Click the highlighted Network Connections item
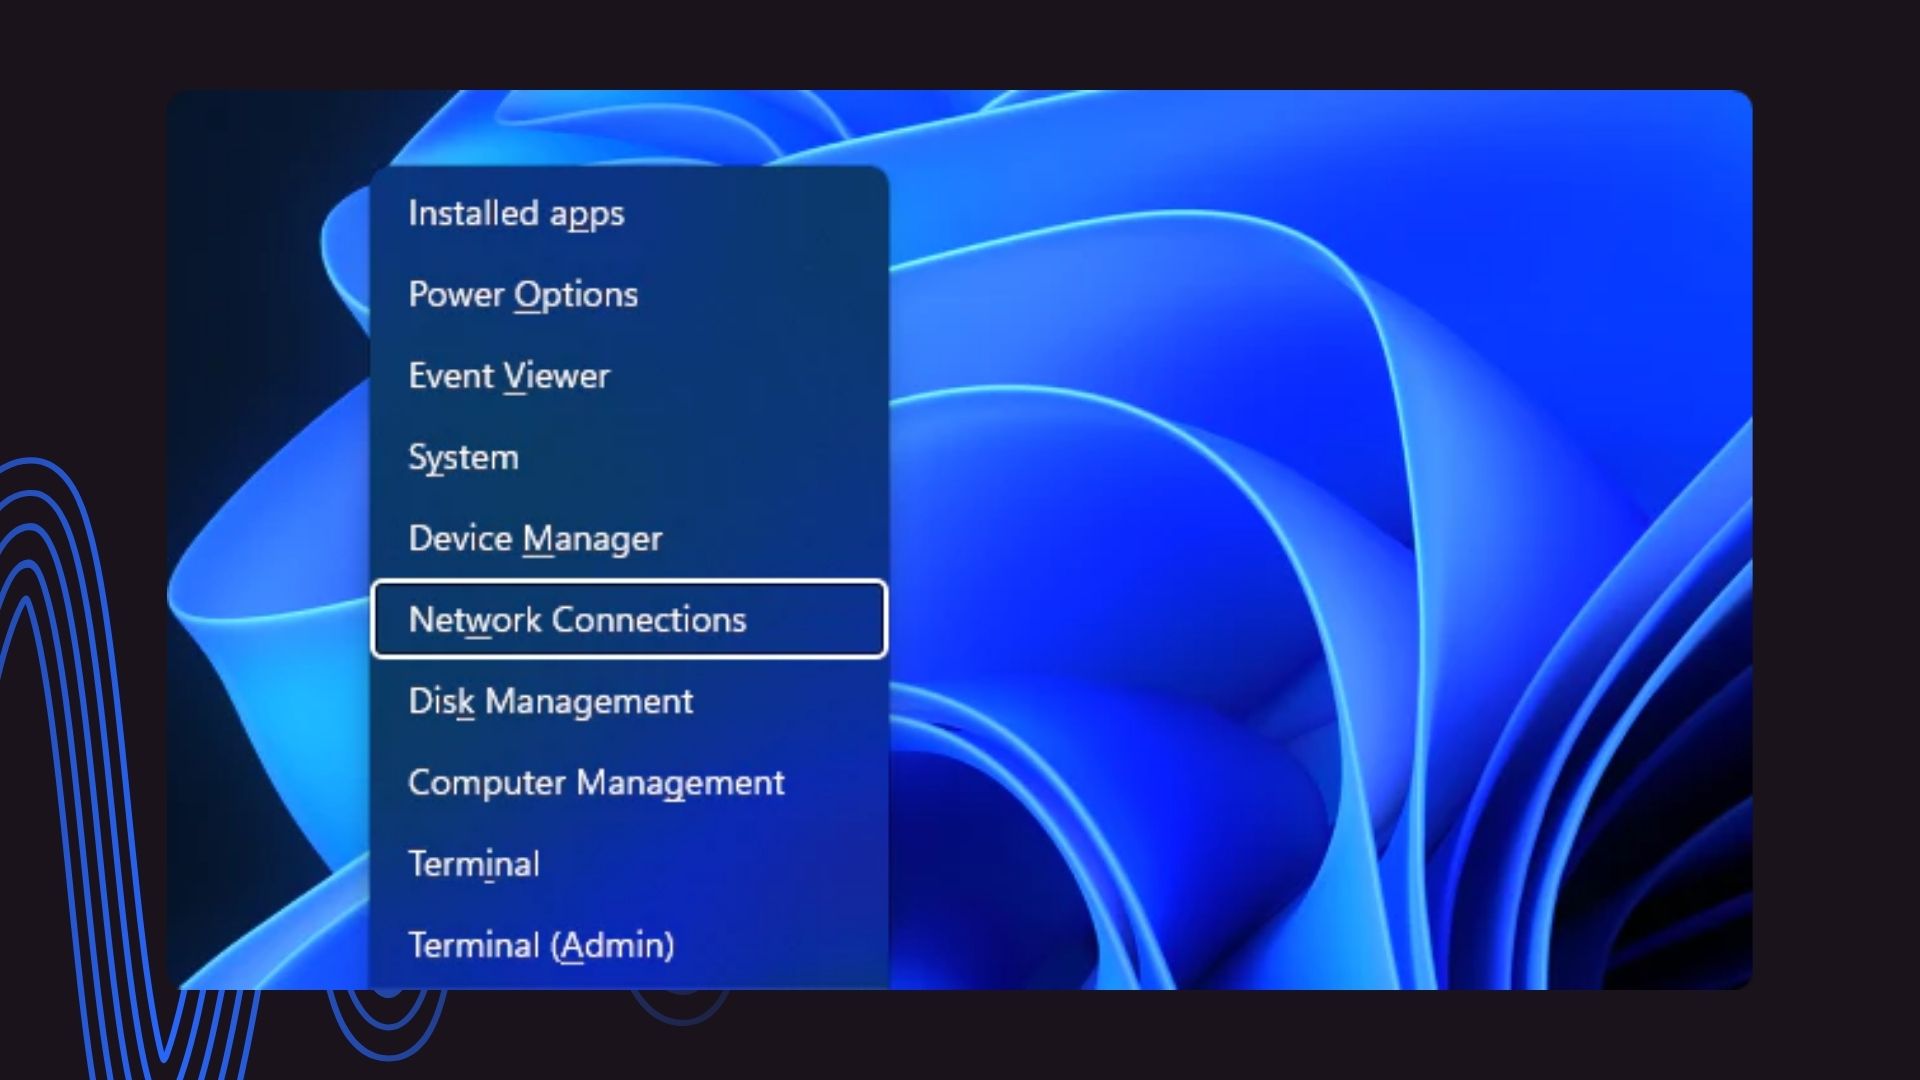The image size is (1920, 1080). point(629,619)
